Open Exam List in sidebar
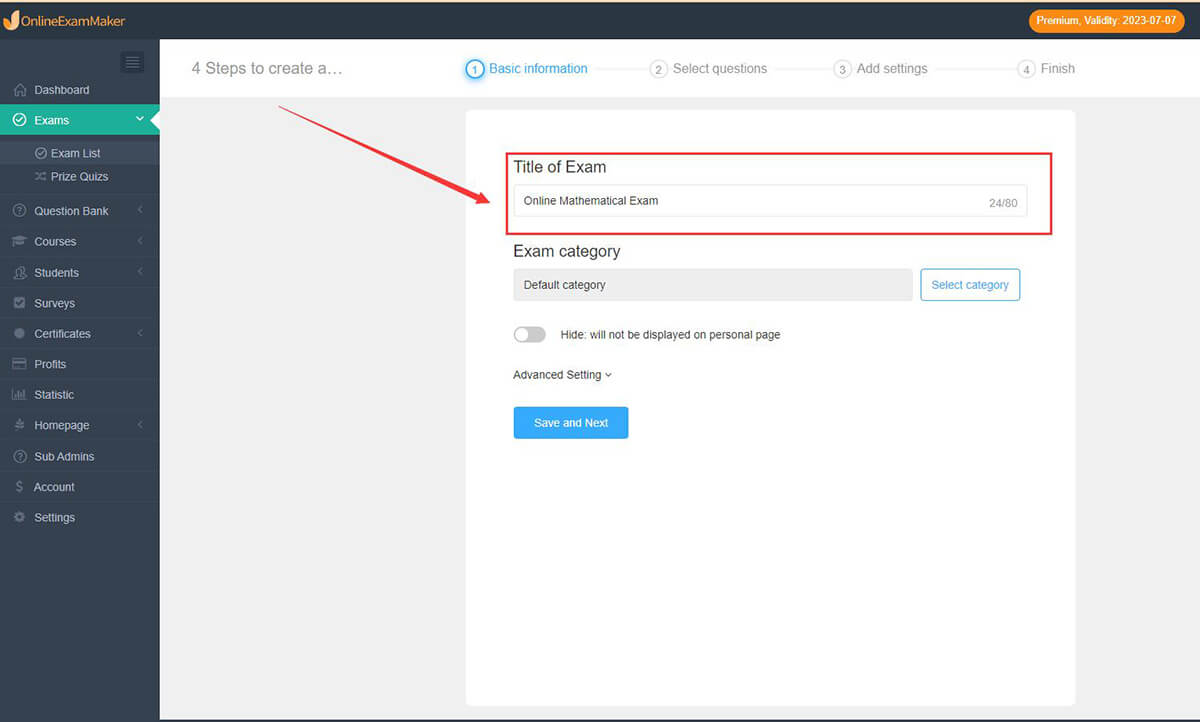This screenshot has height=722, width=1200. point(75,153)
